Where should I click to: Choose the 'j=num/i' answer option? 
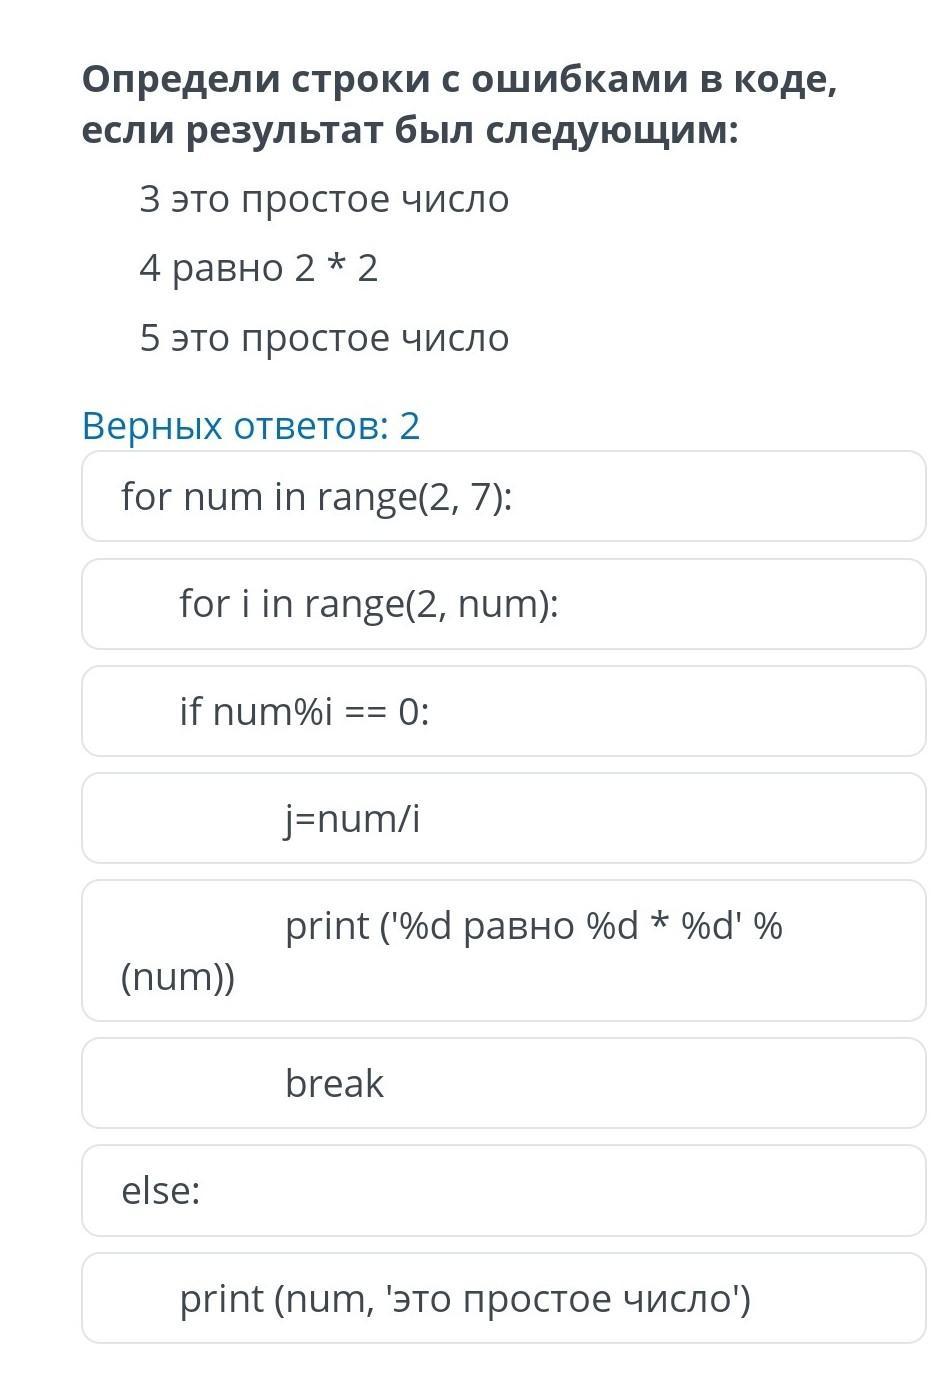click(503, 818)
